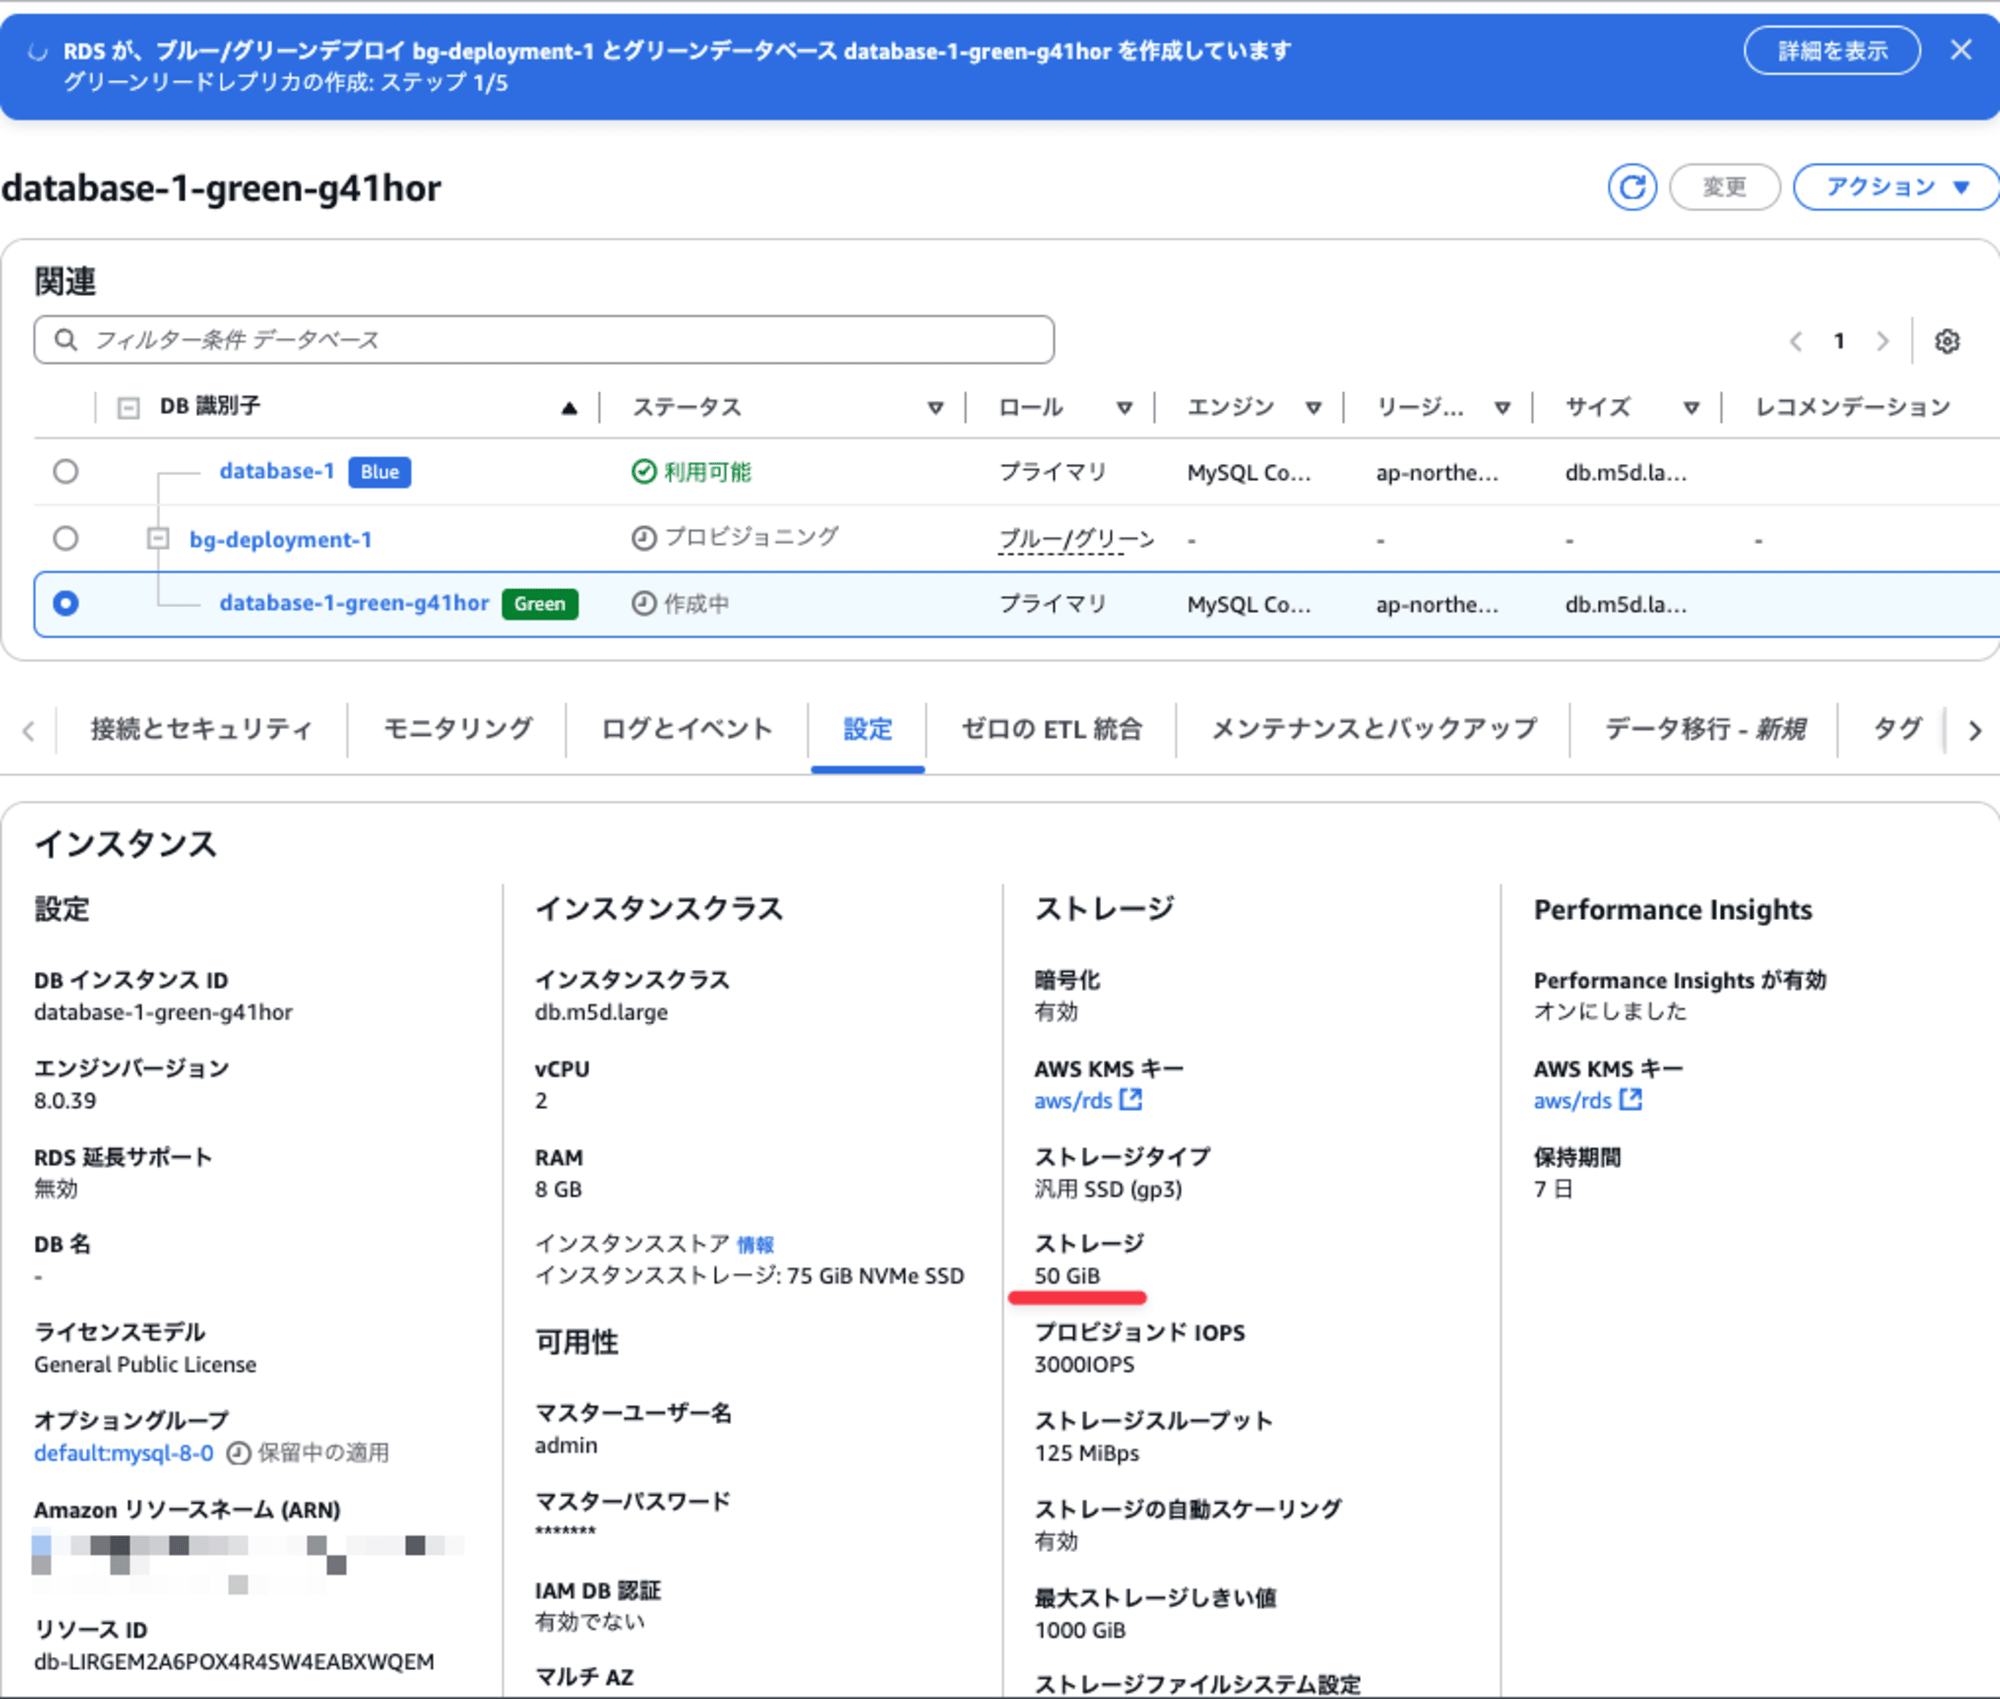The height and width of the screenshot is (1699, 2000).
Task: Click the 125 MiBps throughput value
Action: click(1087, 1453)
